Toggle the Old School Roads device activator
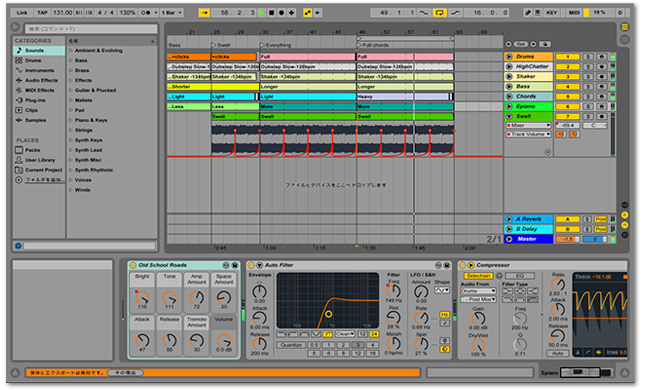The width and height of the screenshot is (645, 390). (133, 265)
